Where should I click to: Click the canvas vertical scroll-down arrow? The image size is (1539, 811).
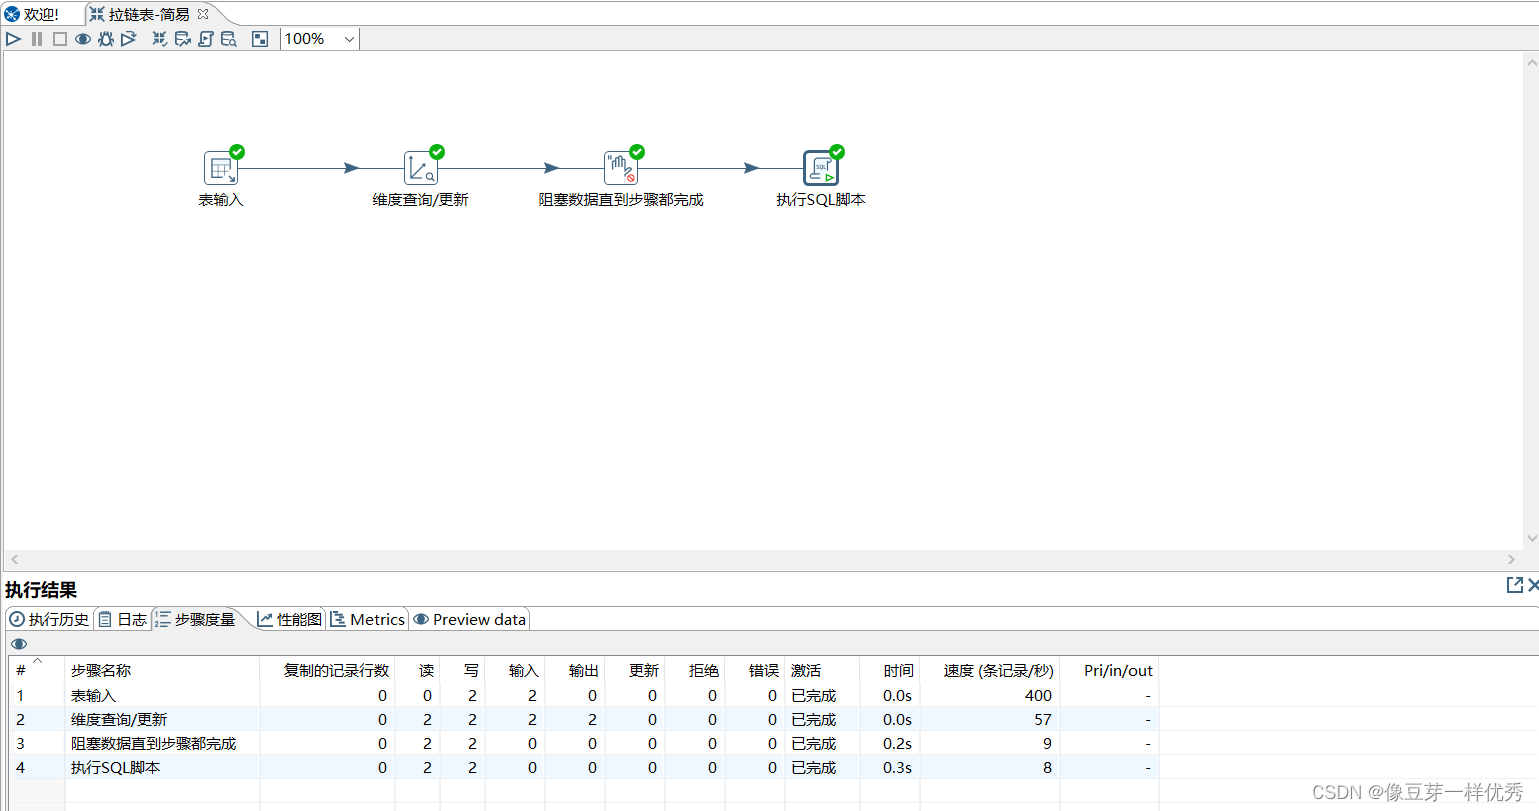[1531, 538]
